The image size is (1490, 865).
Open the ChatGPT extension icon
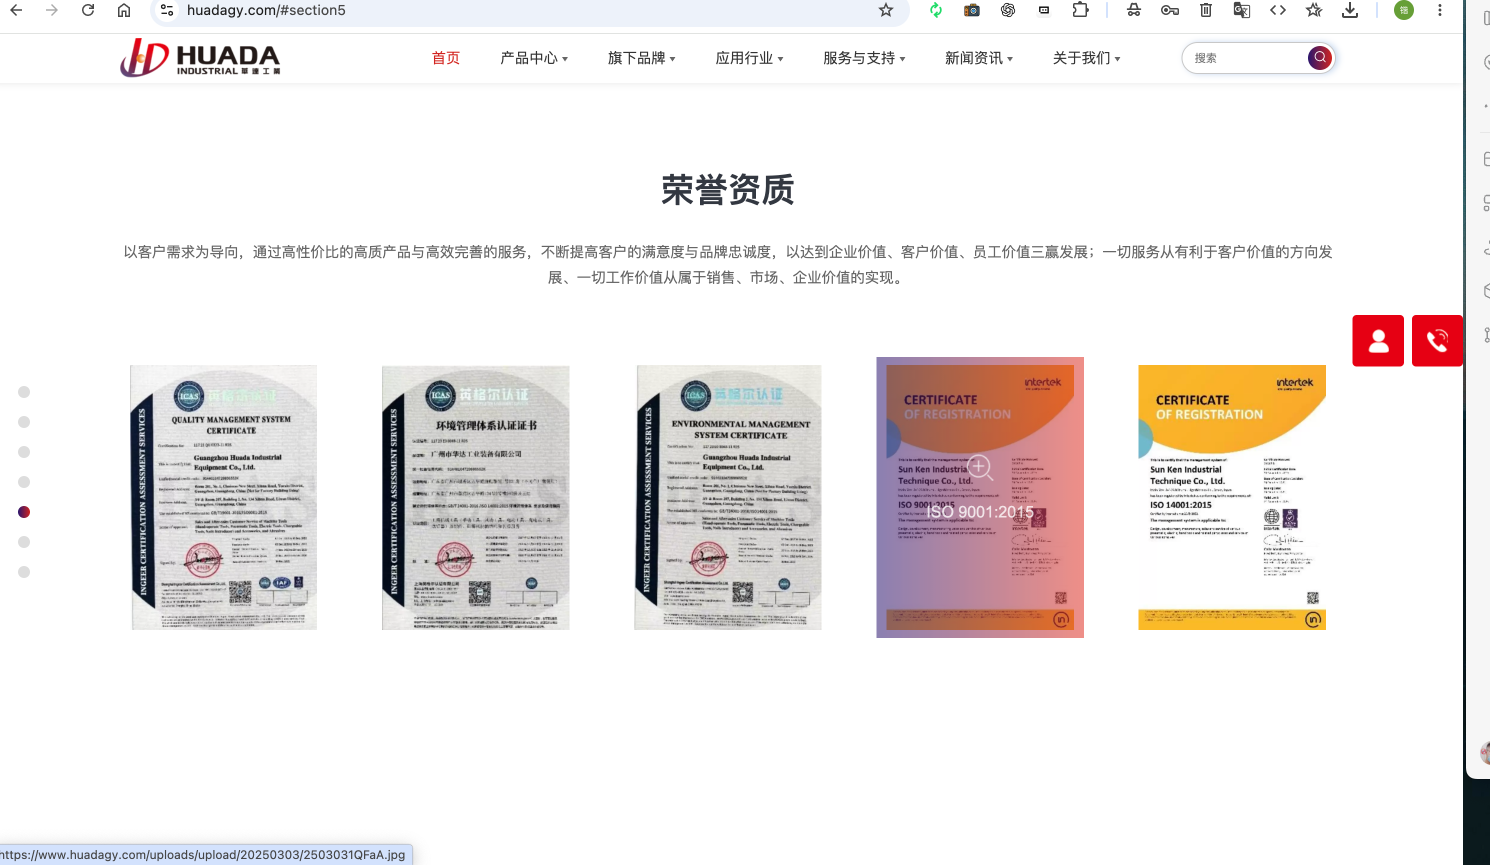[1008, 10]
